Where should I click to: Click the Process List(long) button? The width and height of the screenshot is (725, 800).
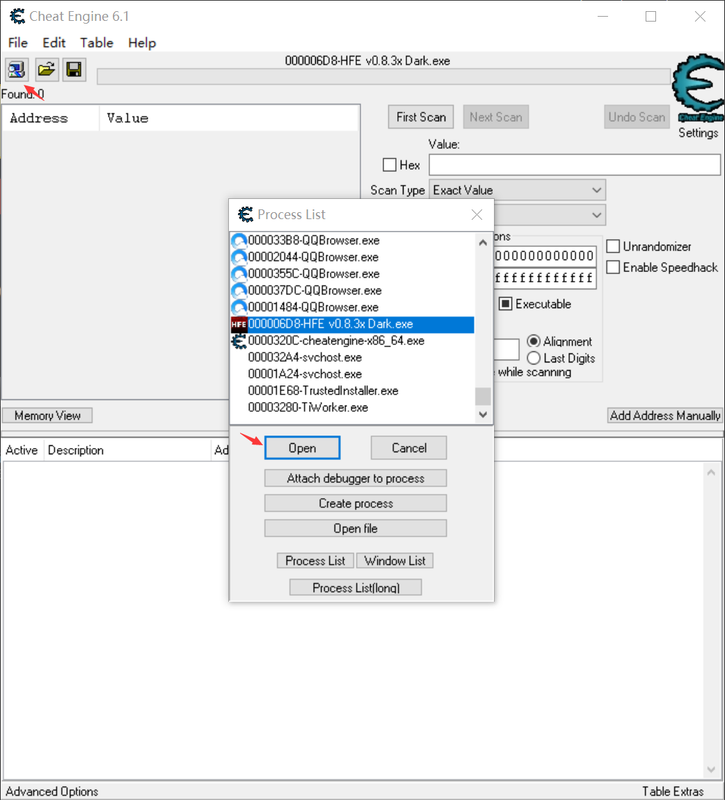(356, 588)
